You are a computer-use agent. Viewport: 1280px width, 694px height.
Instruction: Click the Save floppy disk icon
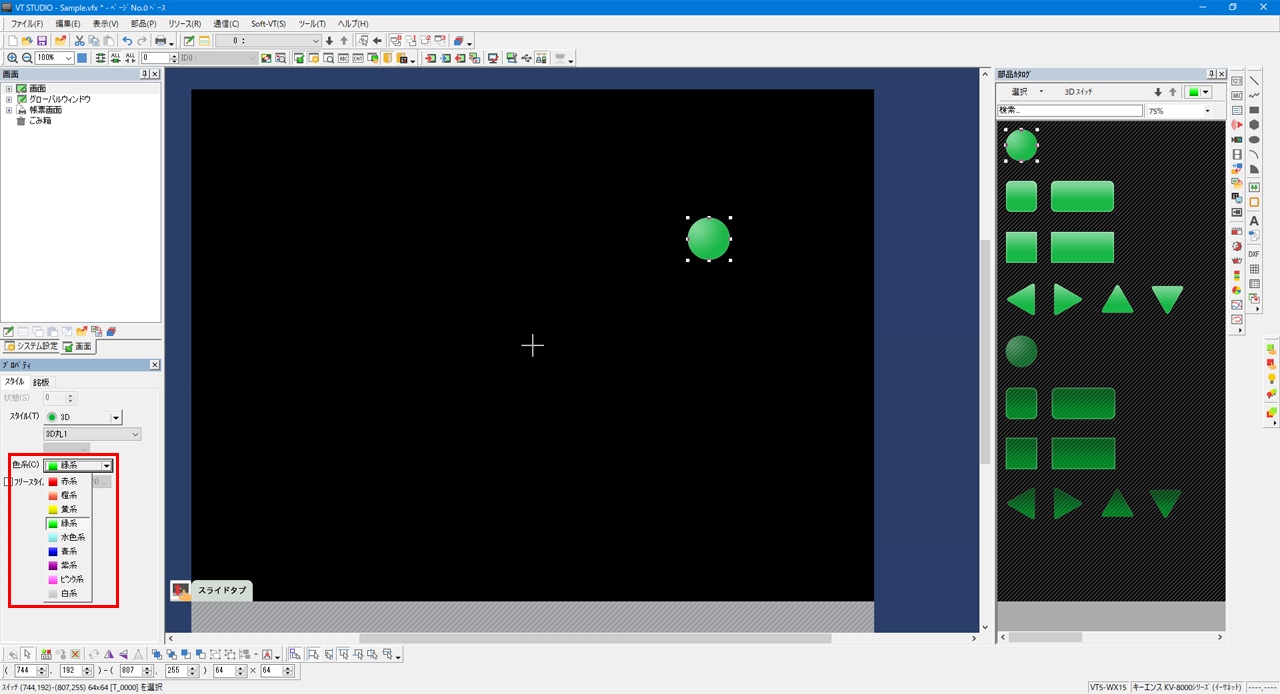tap(42, 41)
